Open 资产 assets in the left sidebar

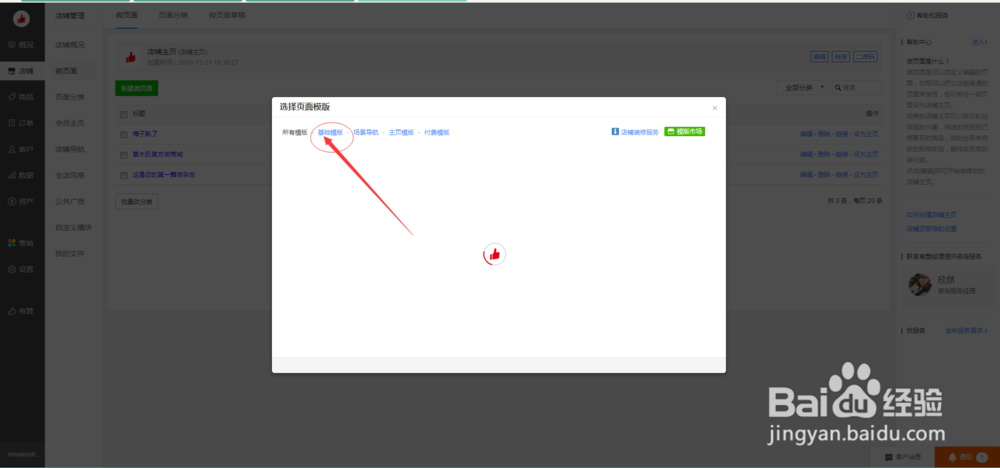[x=22, y=201]
